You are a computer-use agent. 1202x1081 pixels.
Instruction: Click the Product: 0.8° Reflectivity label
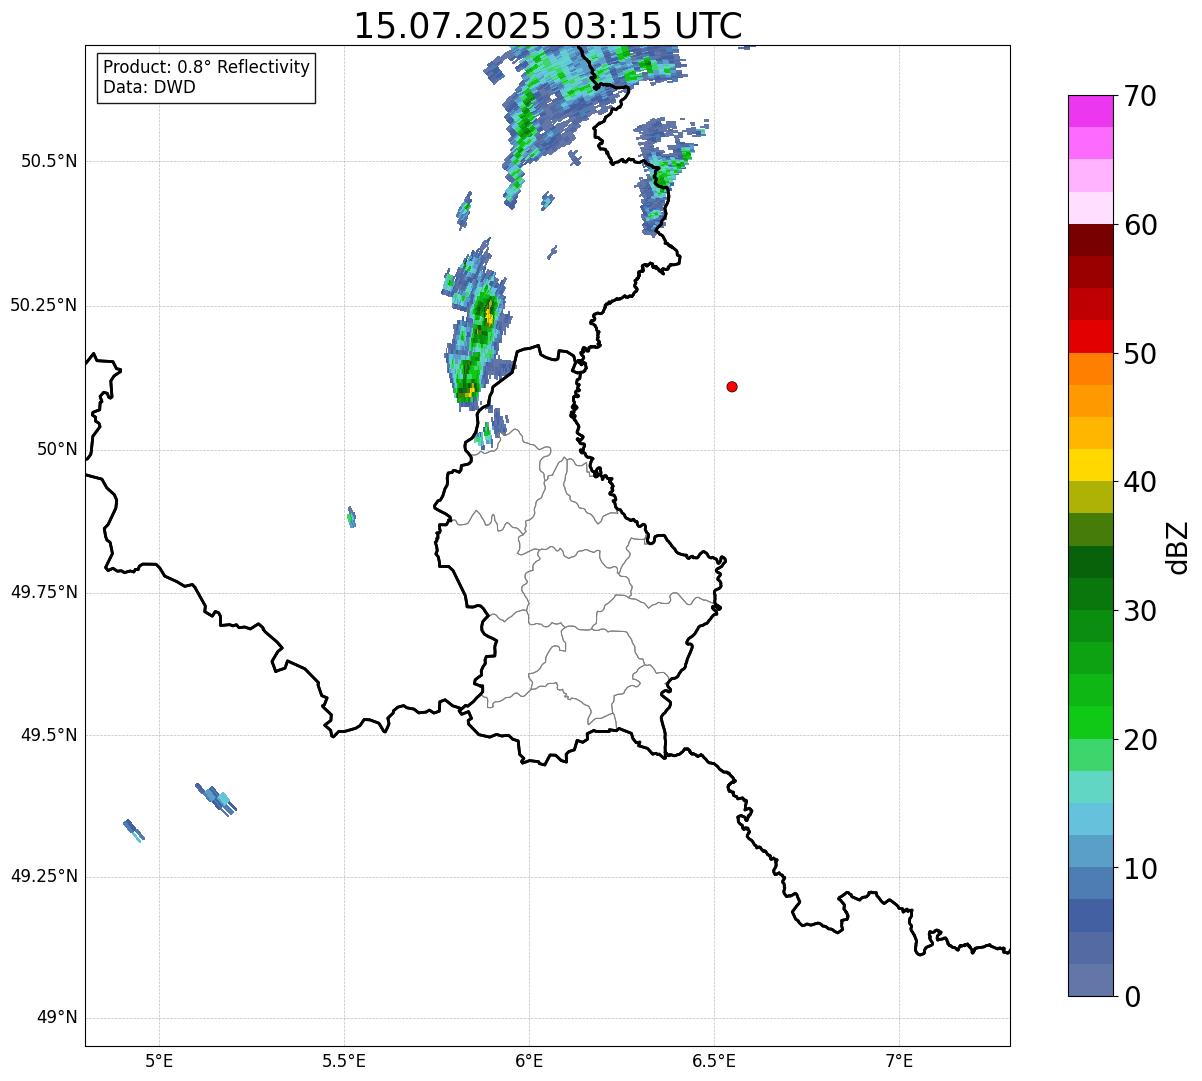(x=207, y=67)
